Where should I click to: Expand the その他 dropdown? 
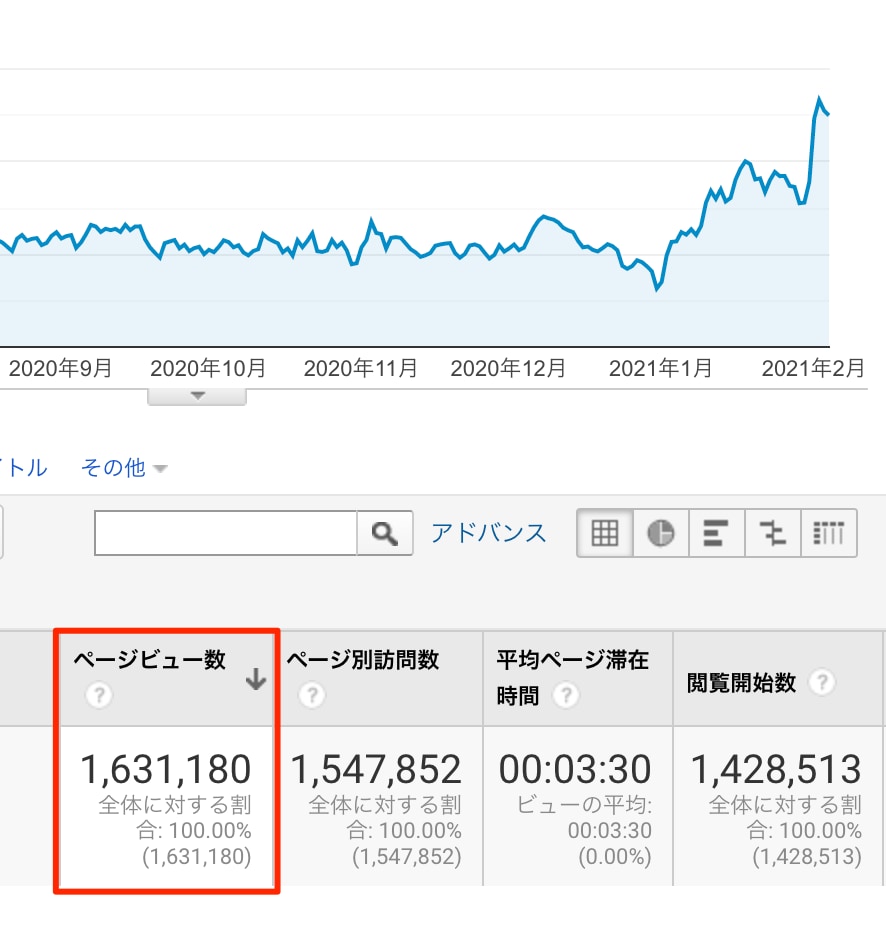124,467
